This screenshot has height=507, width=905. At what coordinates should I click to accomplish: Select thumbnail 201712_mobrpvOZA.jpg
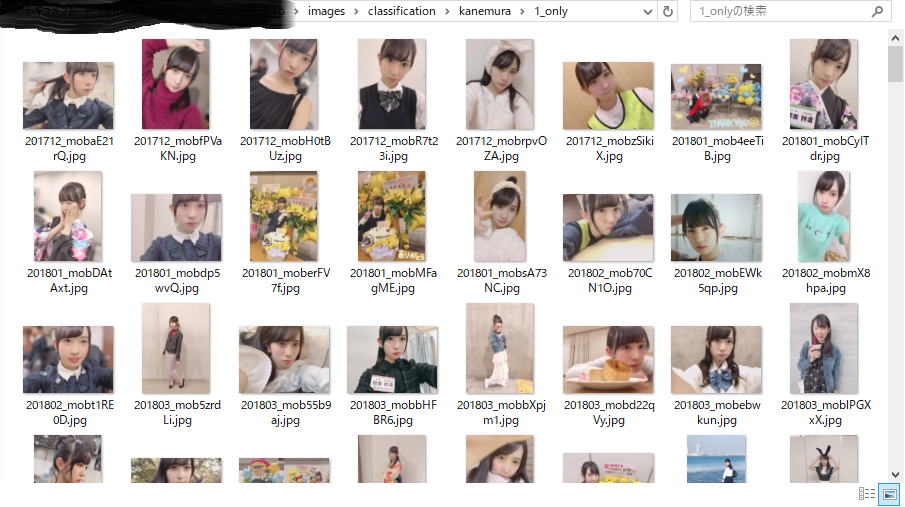pos(500,84)
